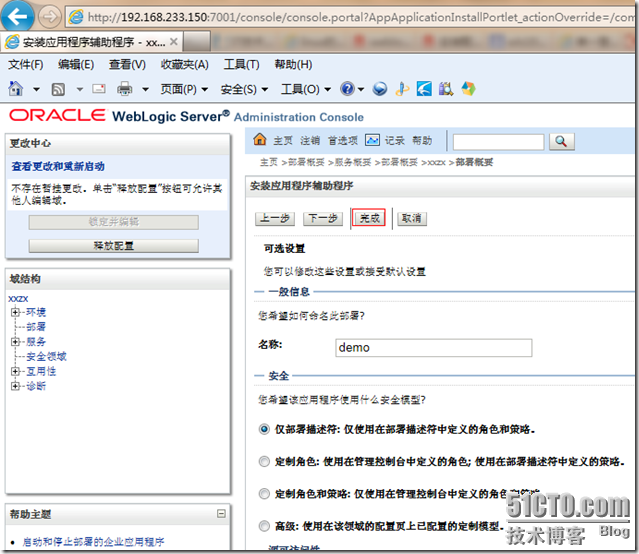Viewport: 639px width, 554px height.
Task: Click the read mail icon in toolbar
Action: pyautogui.click(x=99, y=88)
